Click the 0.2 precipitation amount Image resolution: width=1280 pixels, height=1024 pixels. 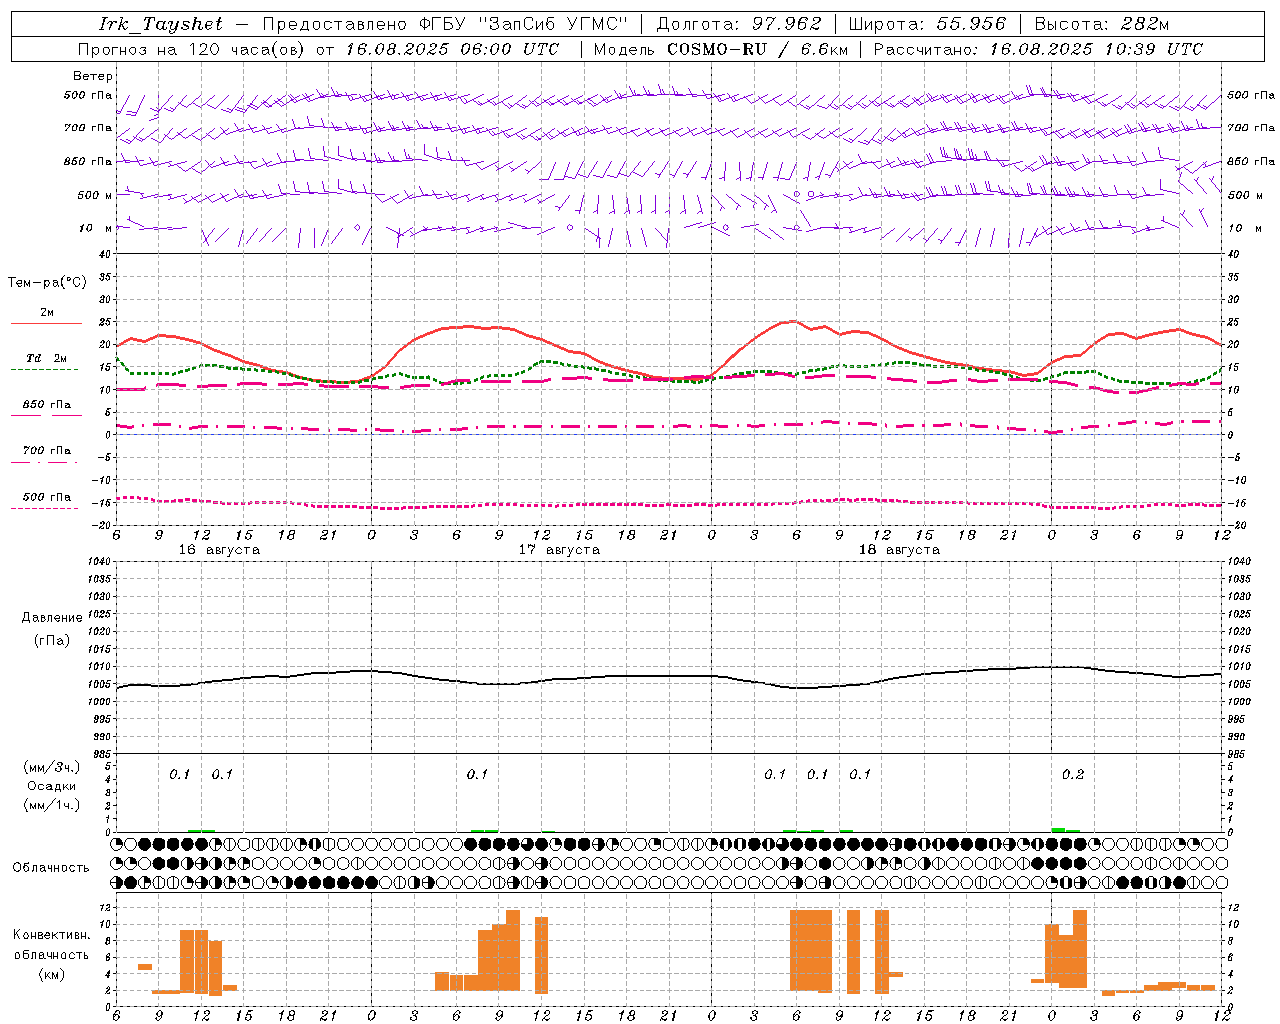pyautogui.click(x=1073, y=774)
